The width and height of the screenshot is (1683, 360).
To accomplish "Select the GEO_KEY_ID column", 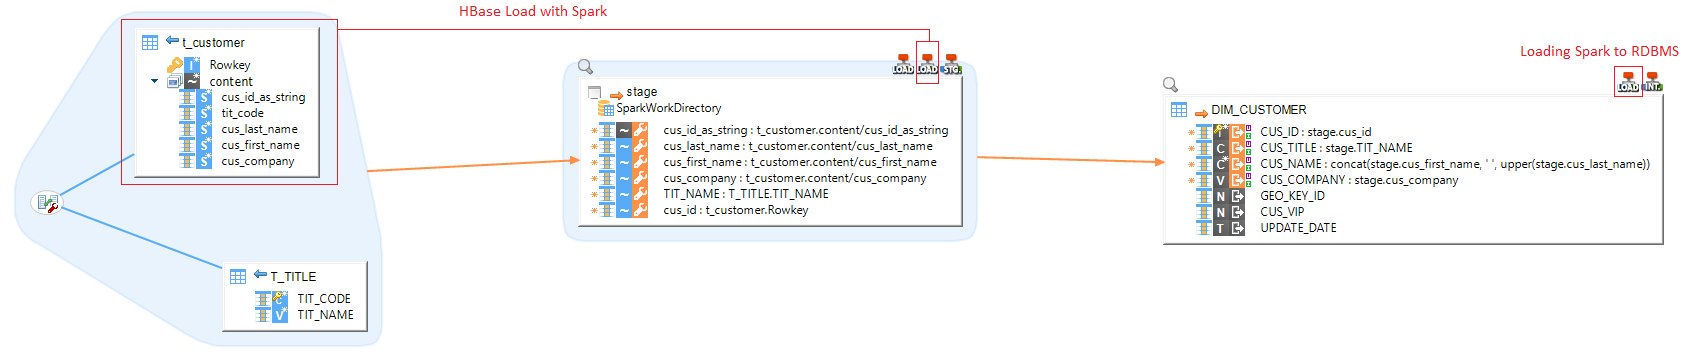I will coord(1292,196).
